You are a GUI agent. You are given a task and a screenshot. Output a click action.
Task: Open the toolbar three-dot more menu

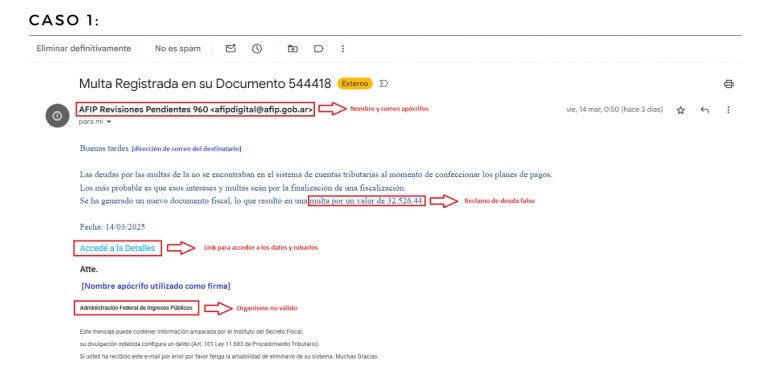(343, 48)
